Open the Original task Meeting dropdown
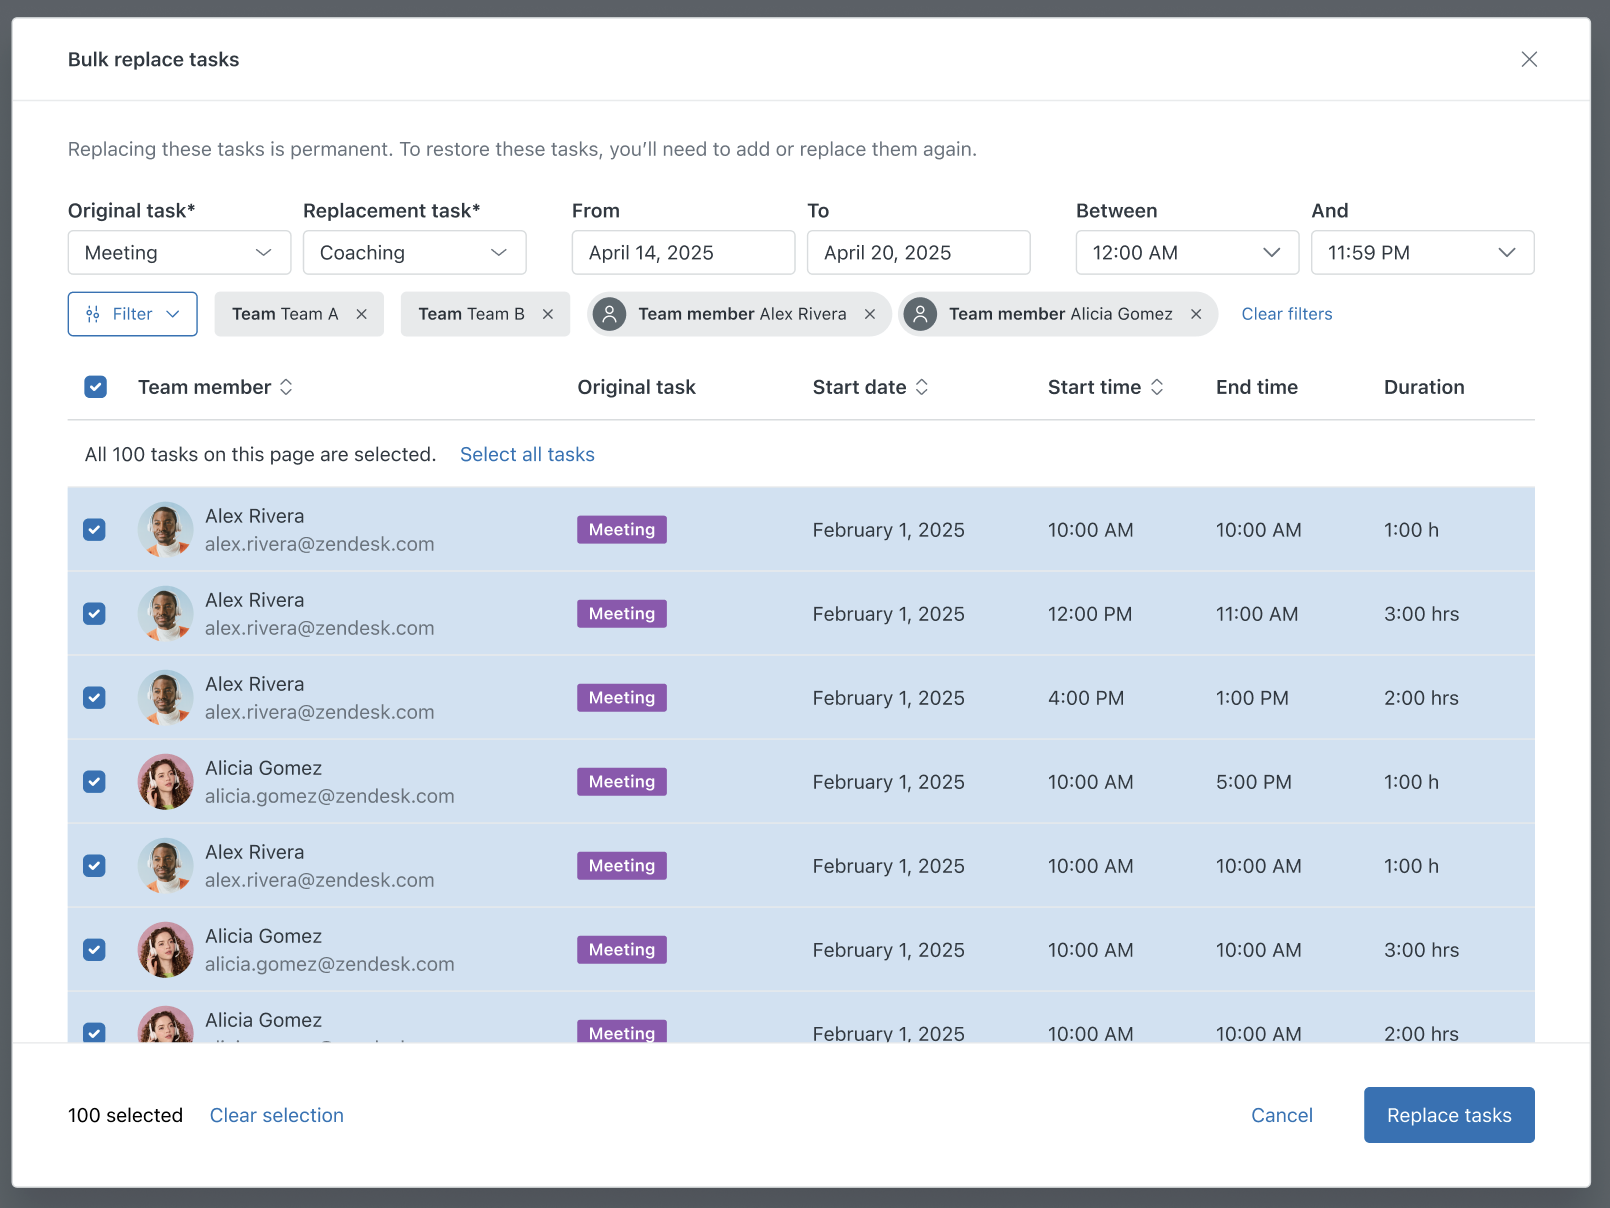Viewport: 1610px width, 1208px height. click(x=179, y=253)
